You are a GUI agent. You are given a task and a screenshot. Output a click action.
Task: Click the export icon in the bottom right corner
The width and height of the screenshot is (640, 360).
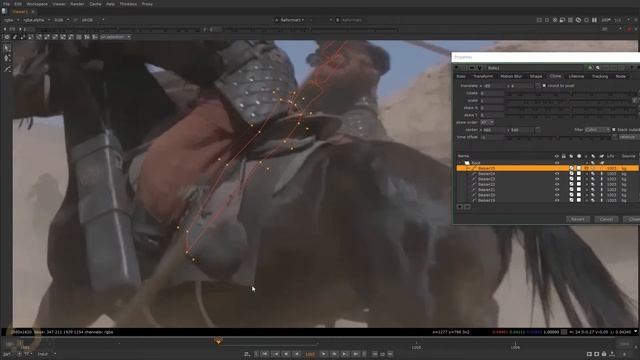(x=612, y=354)
